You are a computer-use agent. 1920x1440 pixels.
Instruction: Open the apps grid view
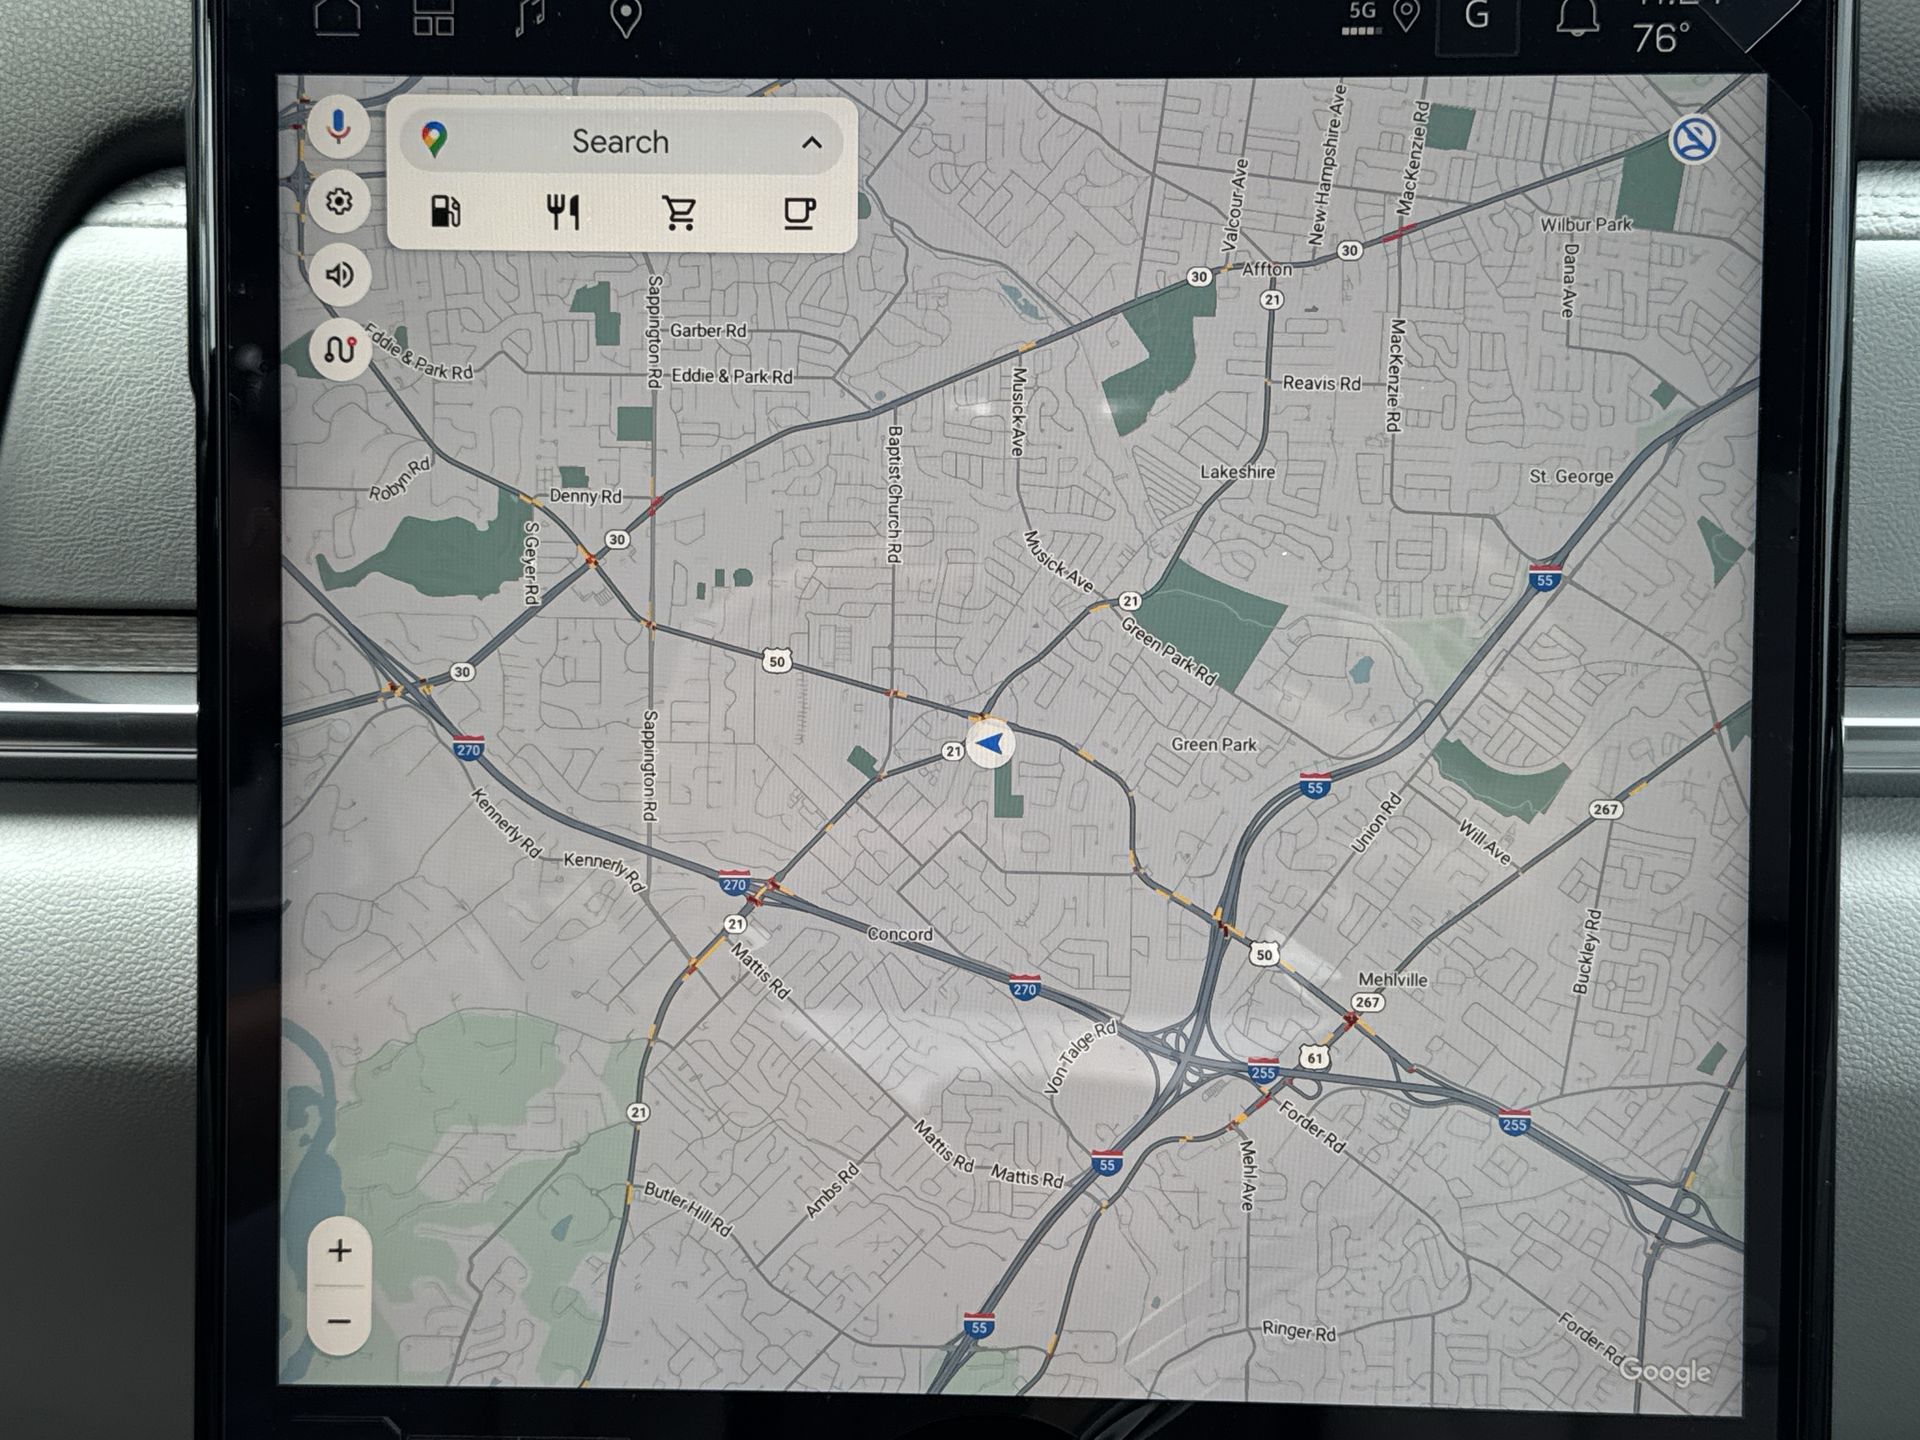click(x=434, y=17)
